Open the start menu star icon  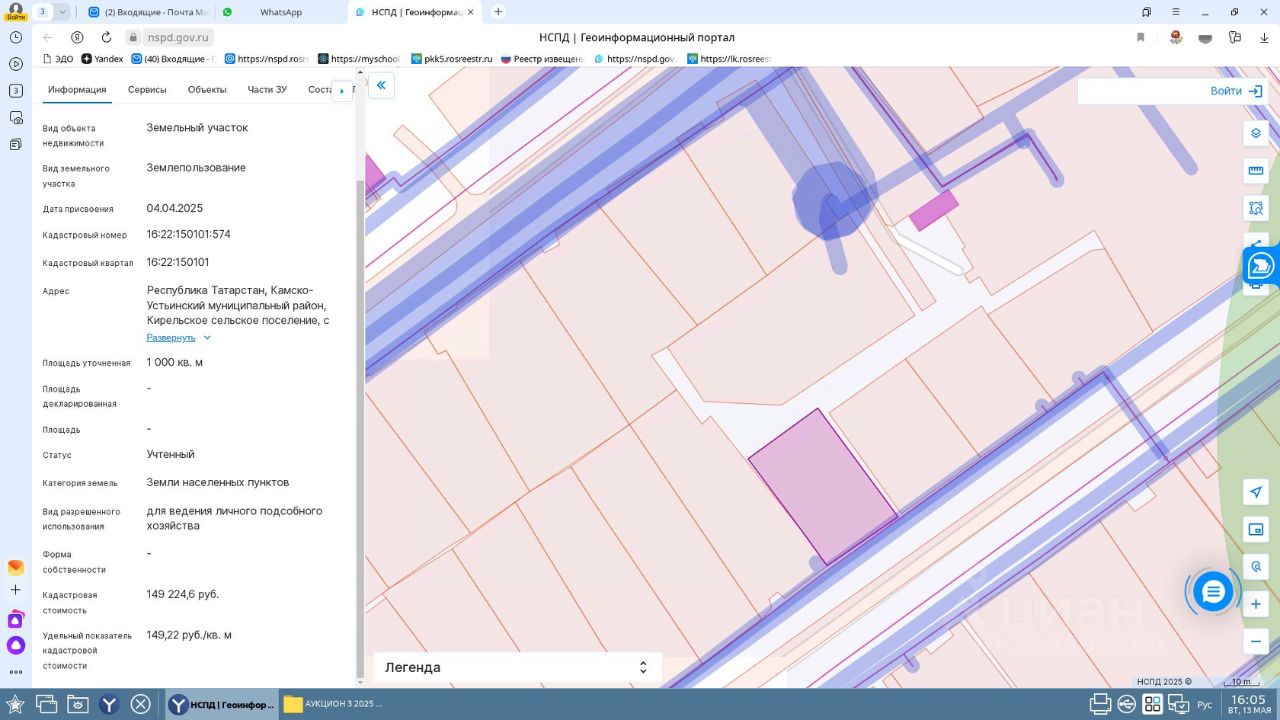16,704
